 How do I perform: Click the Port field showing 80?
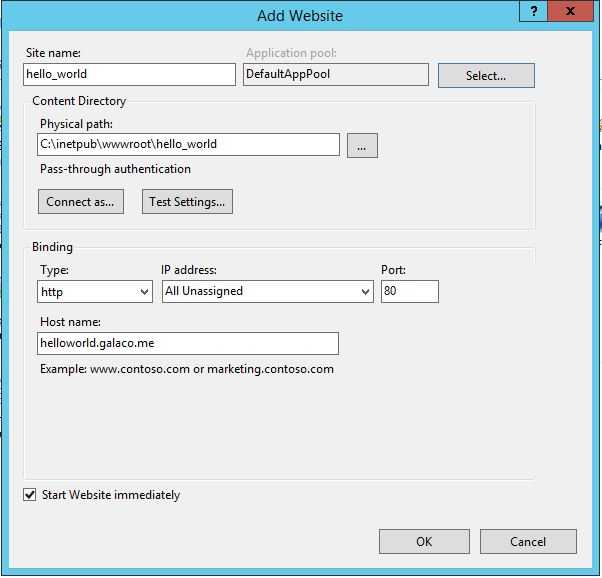pos(410,292)
